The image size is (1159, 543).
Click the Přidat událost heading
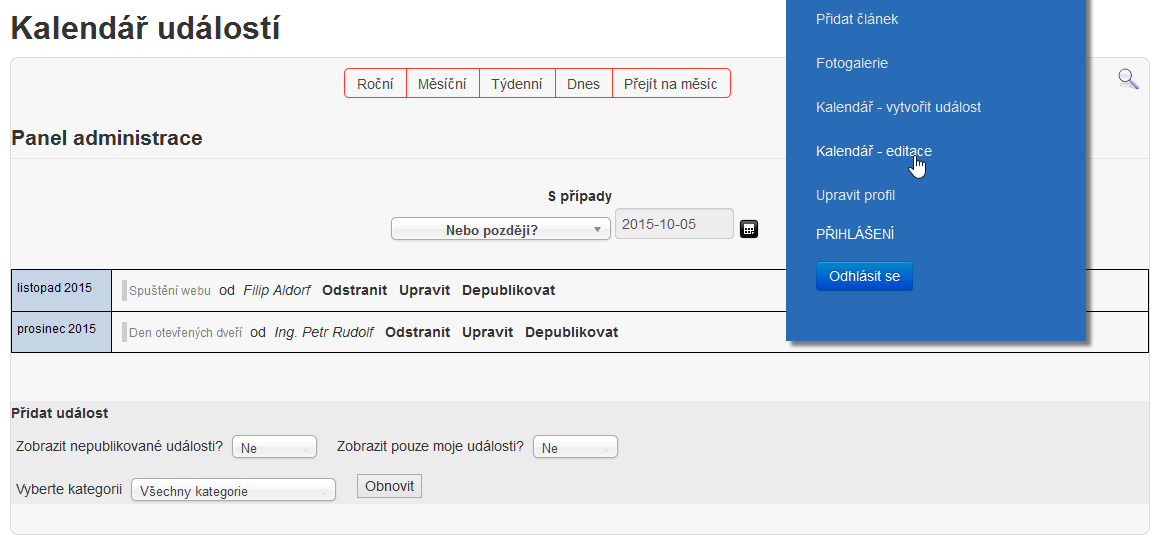pyautogui.click(x=60, y=413)
